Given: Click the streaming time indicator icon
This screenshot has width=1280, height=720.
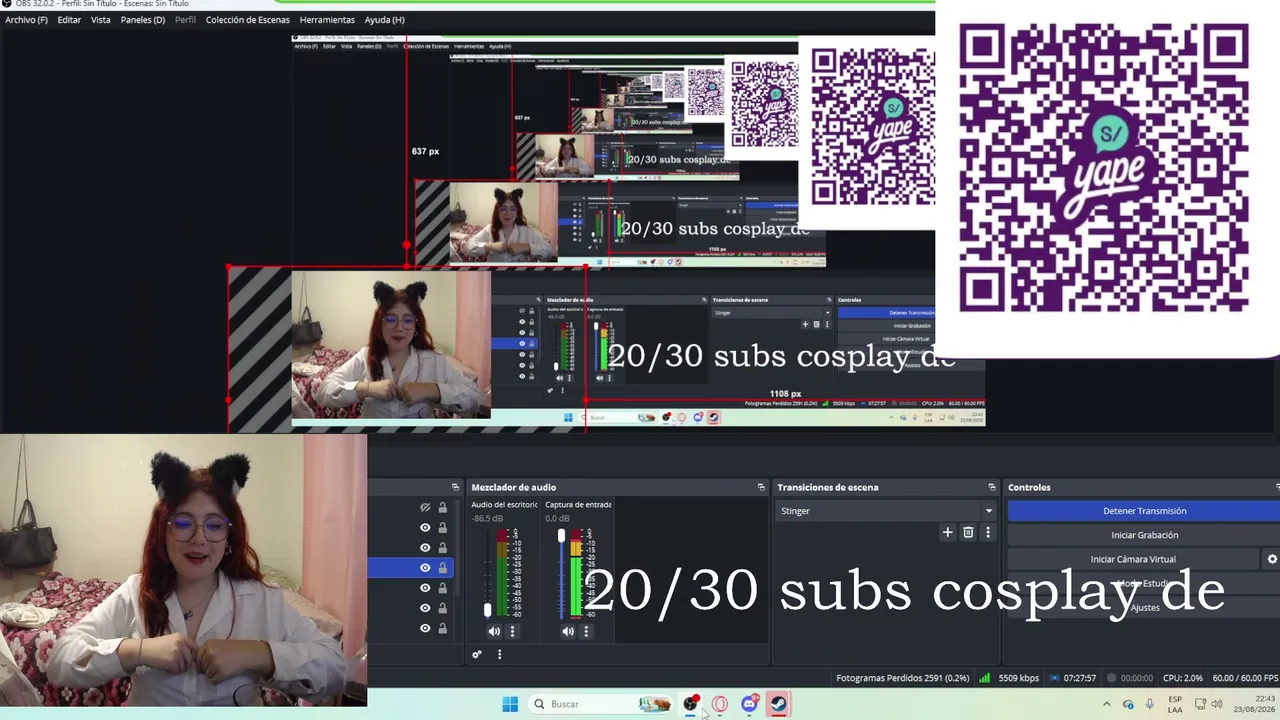Looking at the screenshot, I should 1057,678.
